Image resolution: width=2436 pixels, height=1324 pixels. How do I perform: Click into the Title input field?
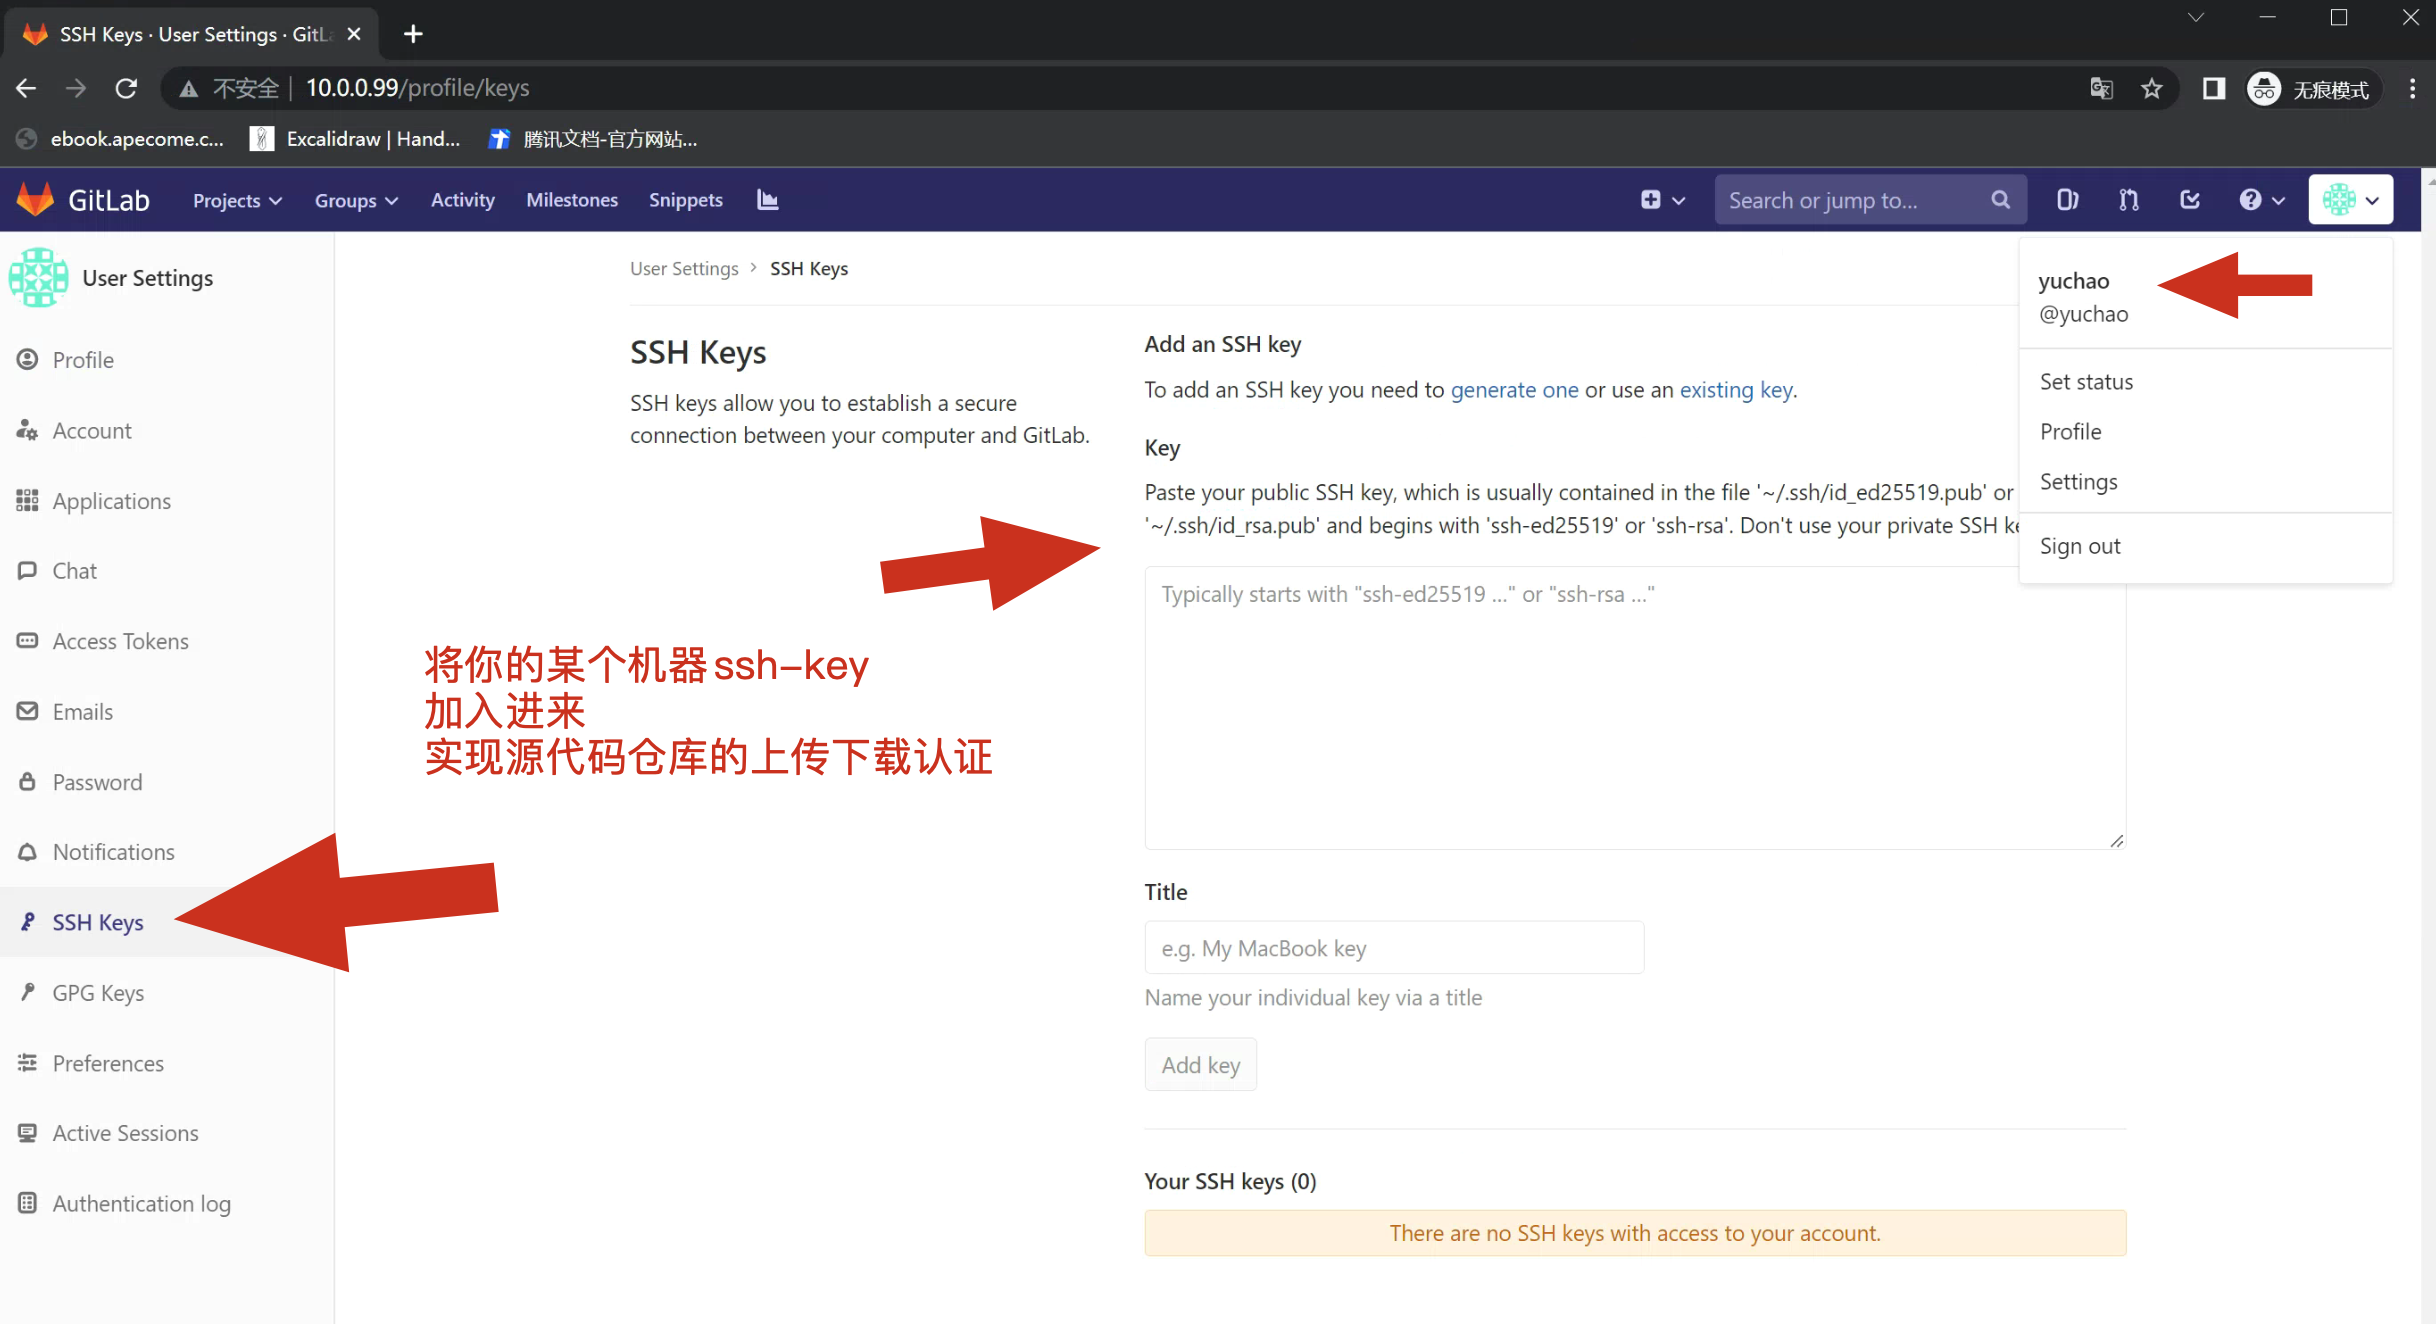pos(1393,948)
